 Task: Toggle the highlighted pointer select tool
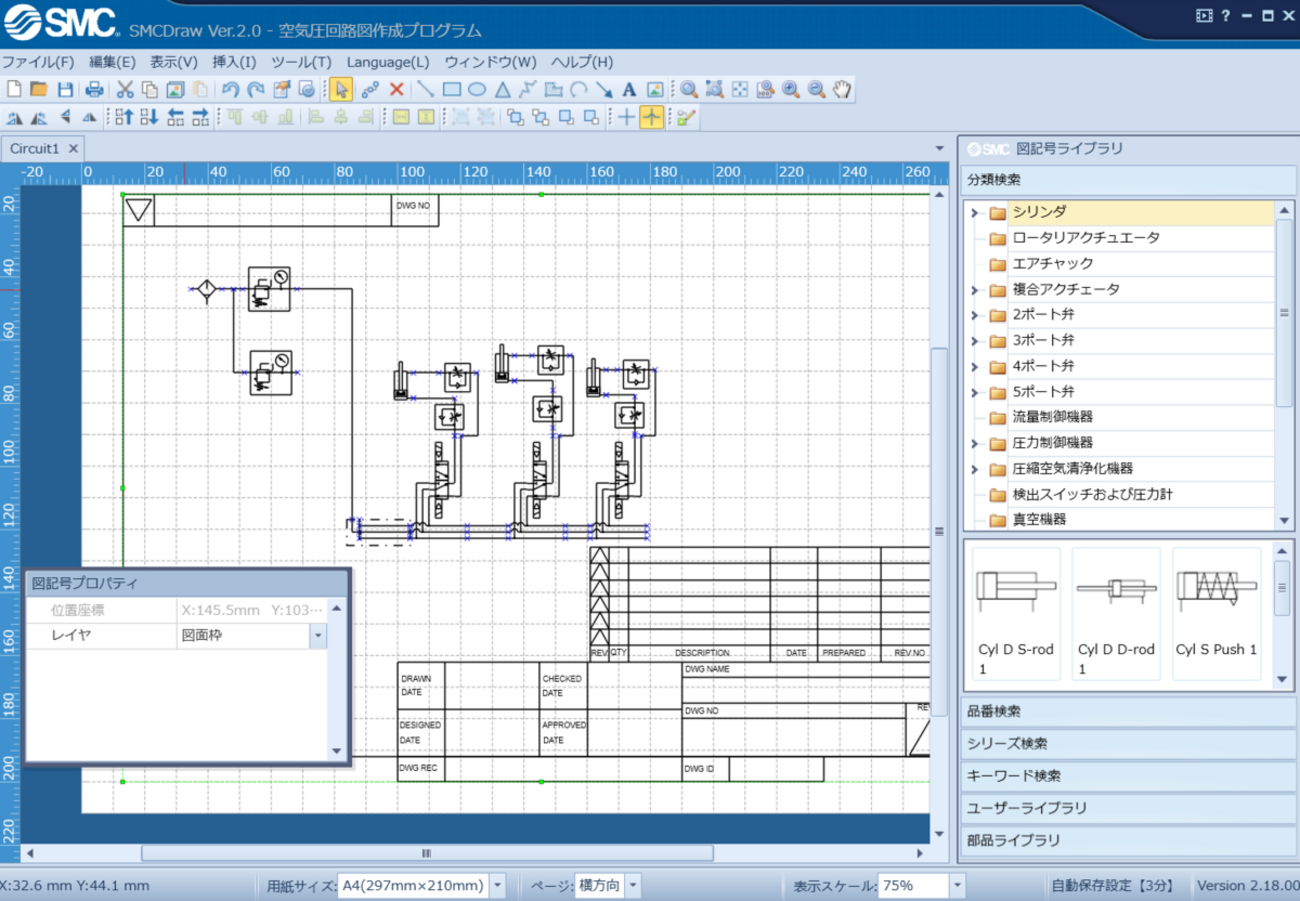tap(340, 90)
